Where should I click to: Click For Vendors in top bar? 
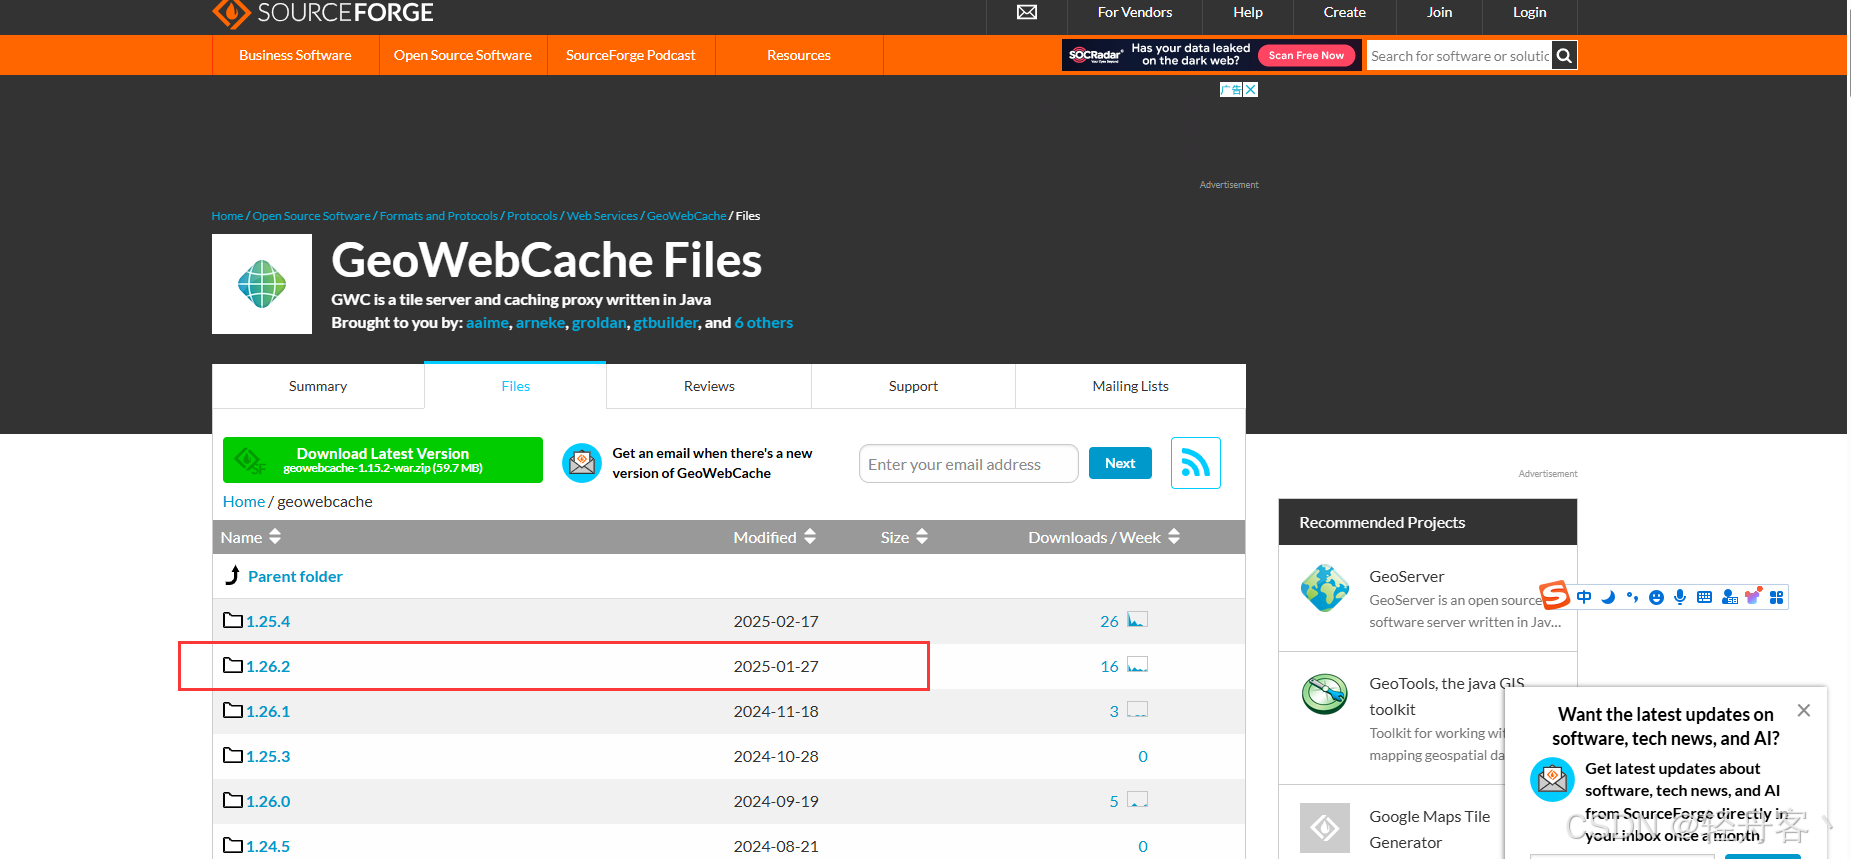click(1134, 12)
